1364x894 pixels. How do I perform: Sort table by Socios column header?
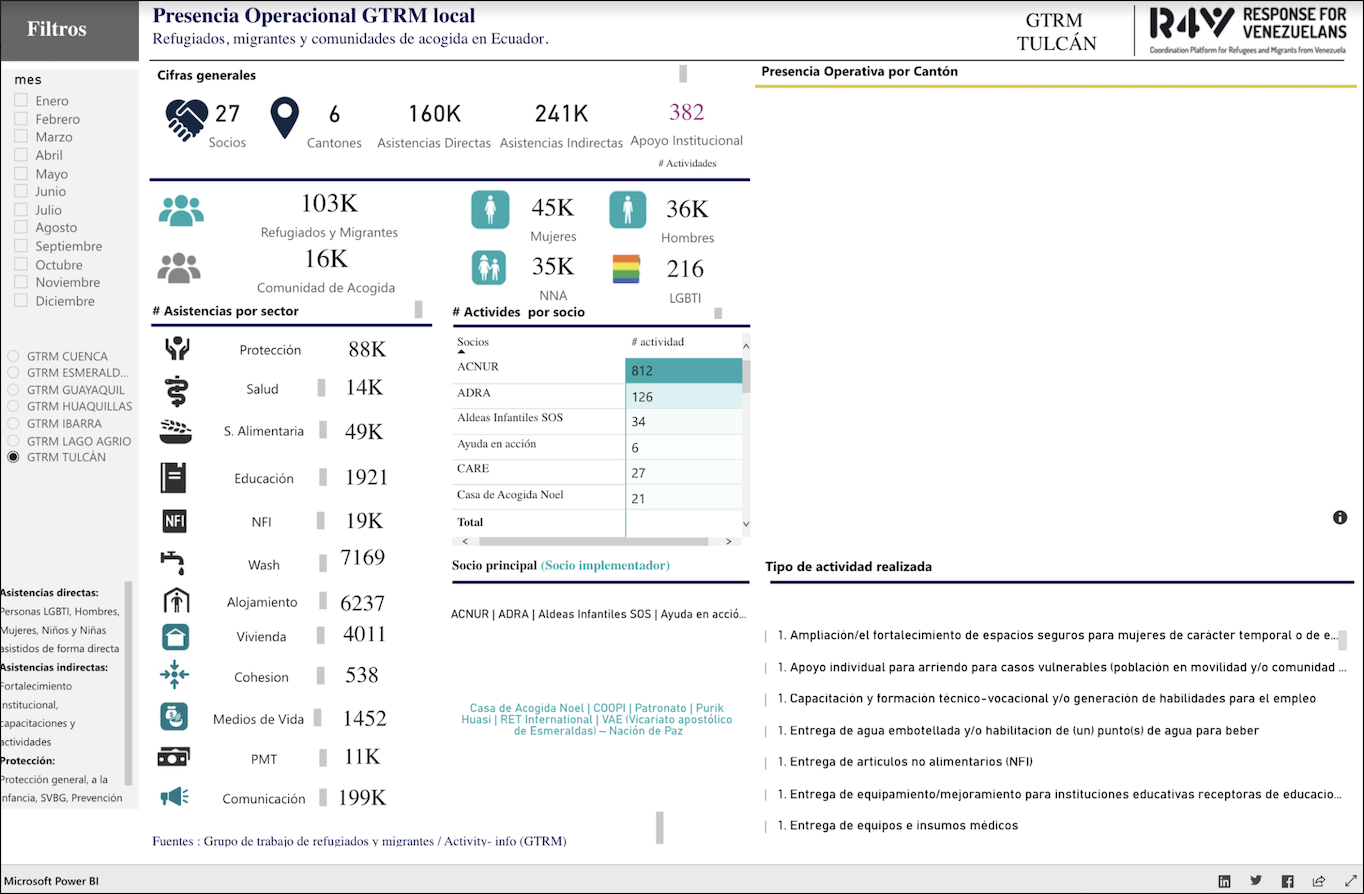point(473,342)
